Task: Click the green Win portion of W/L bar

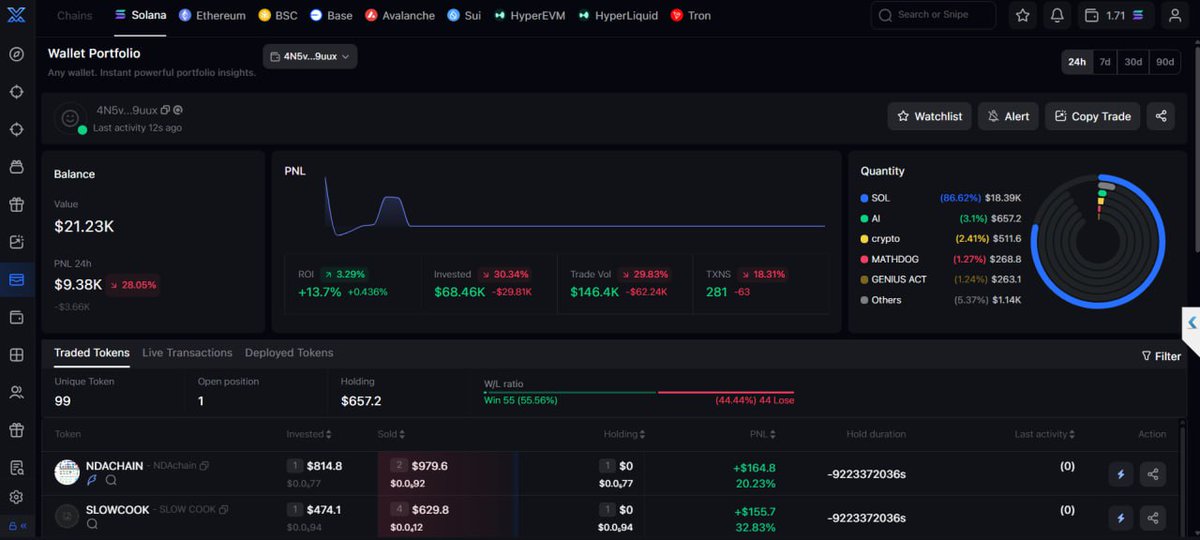Action: [x=569, y=392]
